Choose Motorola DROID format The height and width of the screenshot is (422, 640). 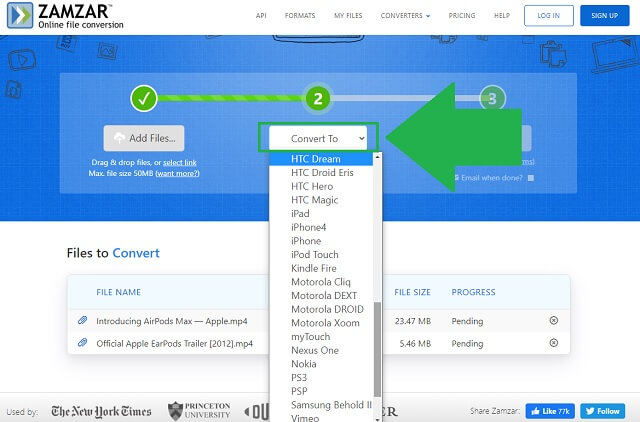coord(321,309)
